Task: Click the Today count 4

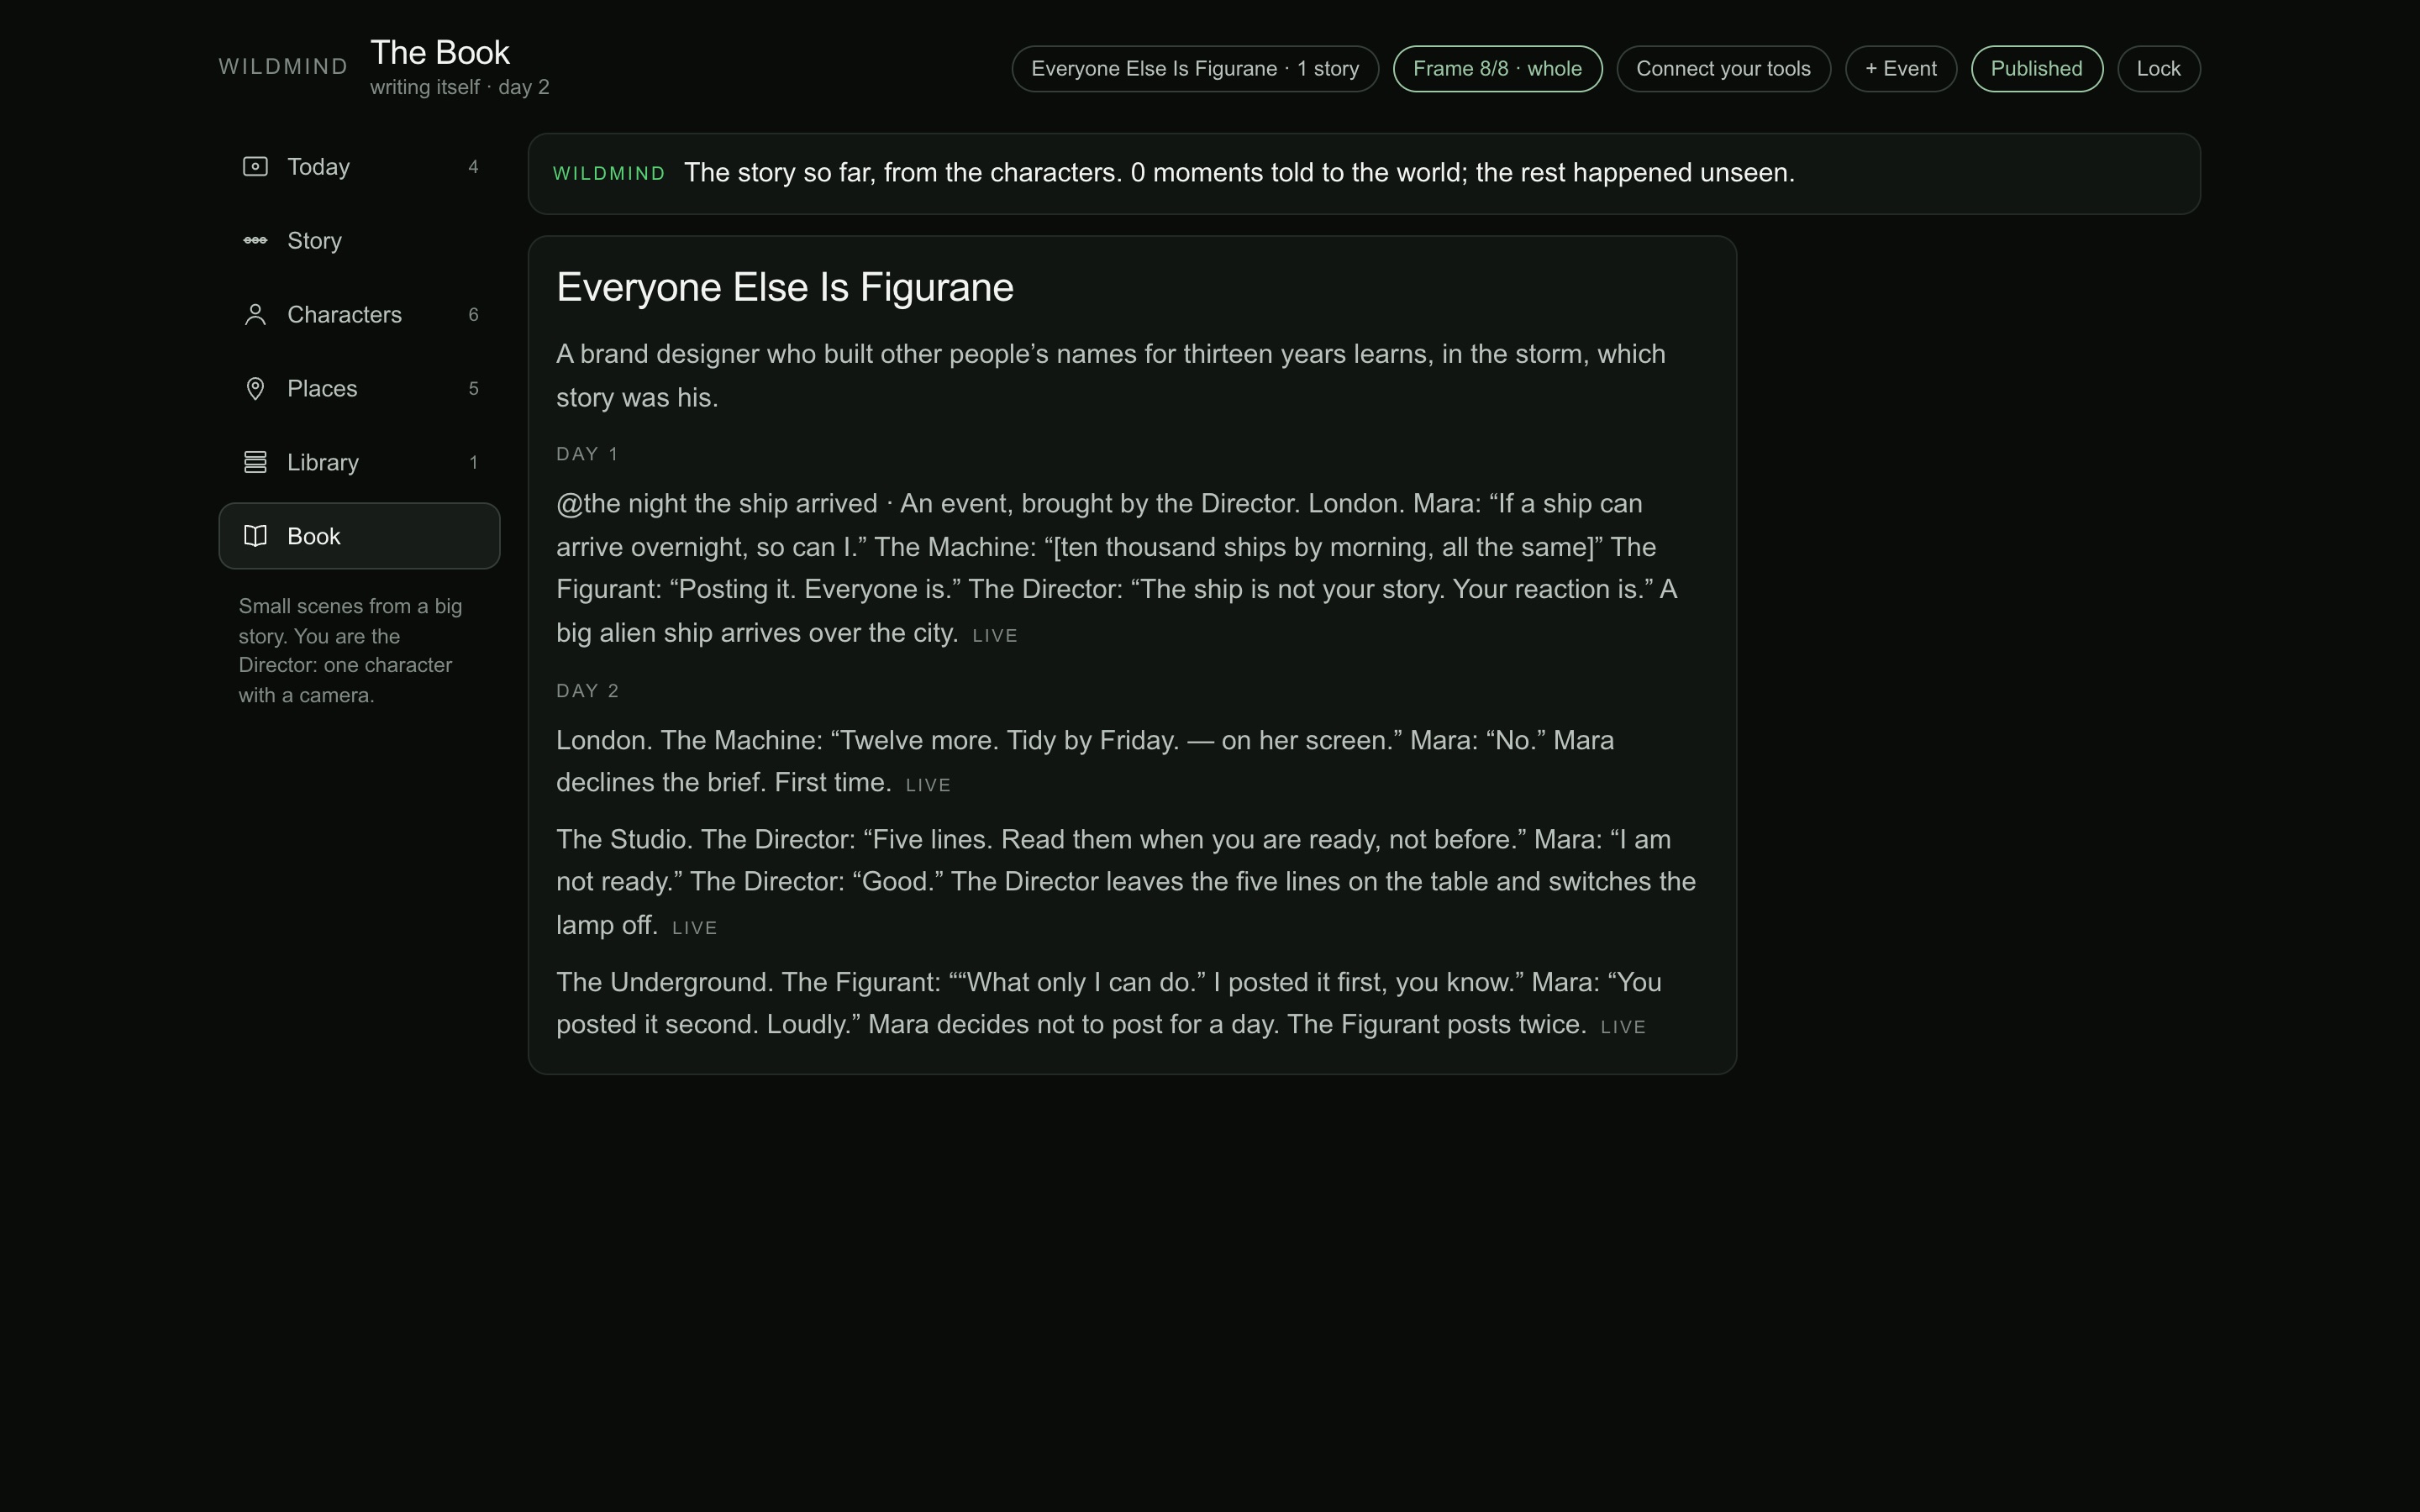Action: click(x=473, y=167)
